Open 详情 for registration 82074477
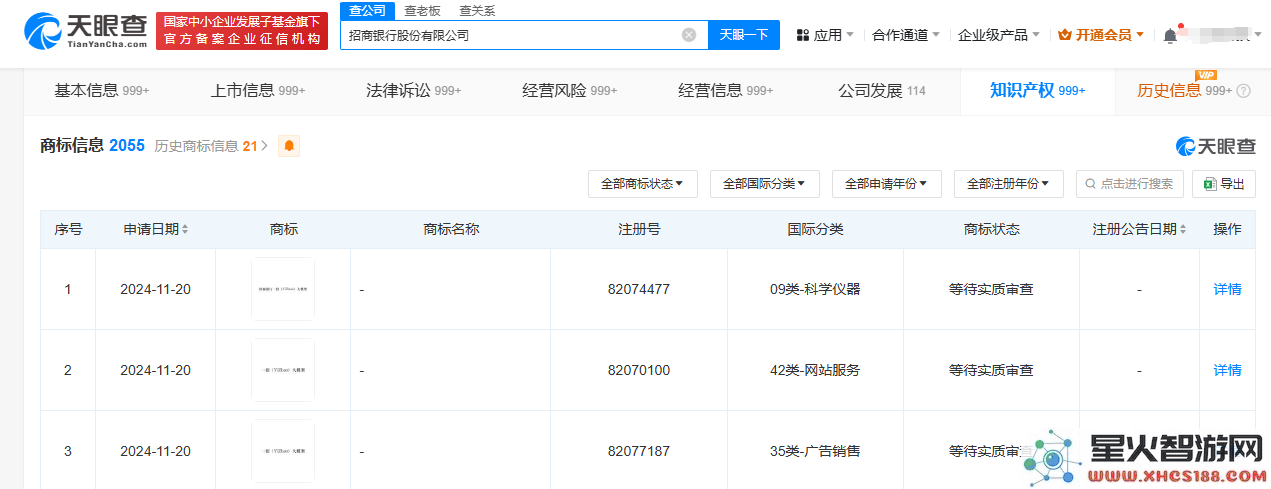 click(x=1227, y=289)
